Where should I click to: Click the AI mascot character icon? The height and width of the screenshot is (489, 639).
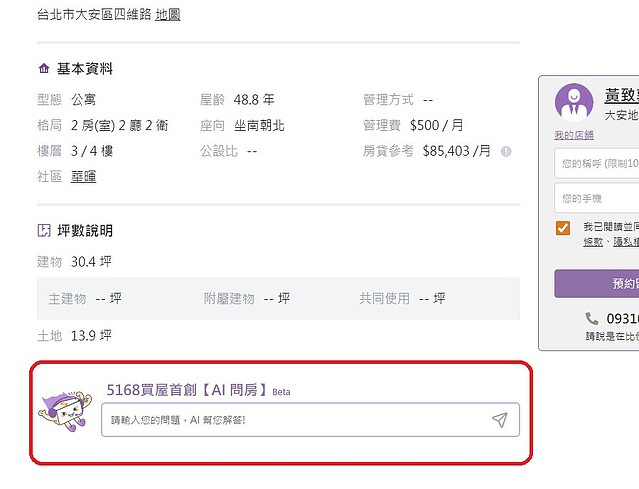pyautogui.click(x=65, y=412)
